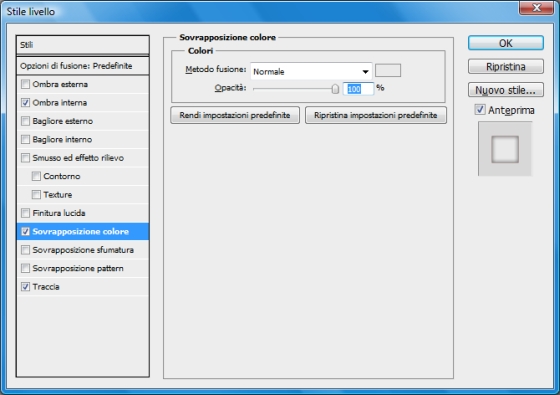Enable the Bagliore esterno checkbox
Viewport: 560px width, 395px height.
point(25,121)
